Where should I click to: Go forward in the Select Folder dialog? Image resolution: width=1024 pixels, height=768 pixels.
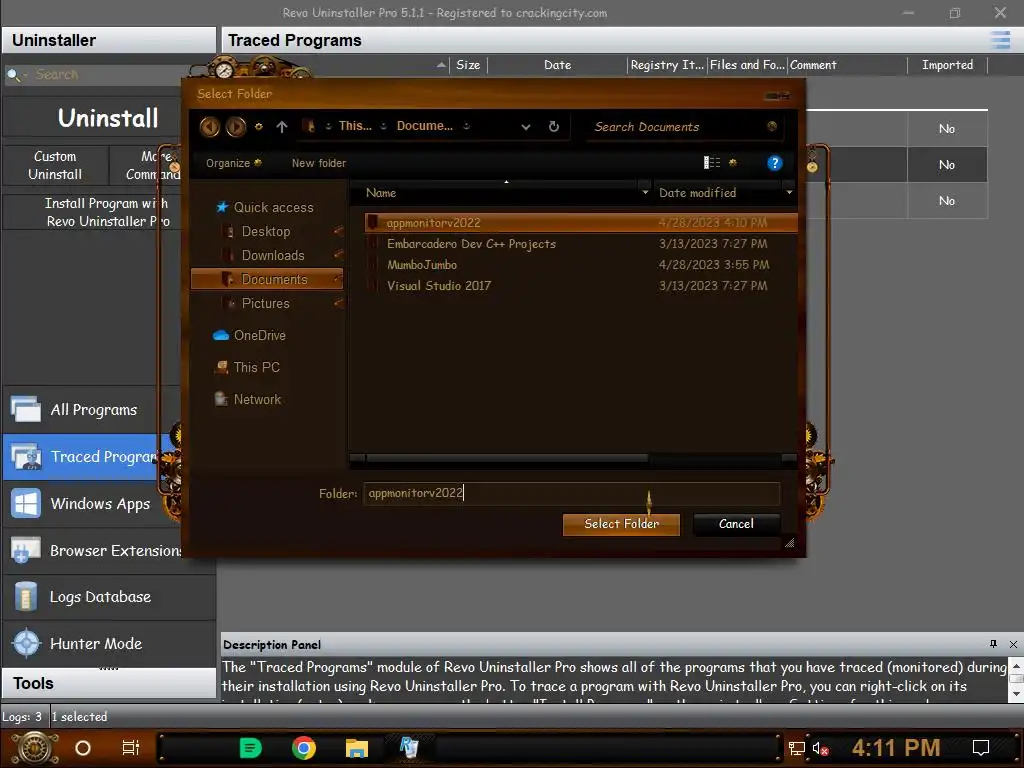[236, 127]
